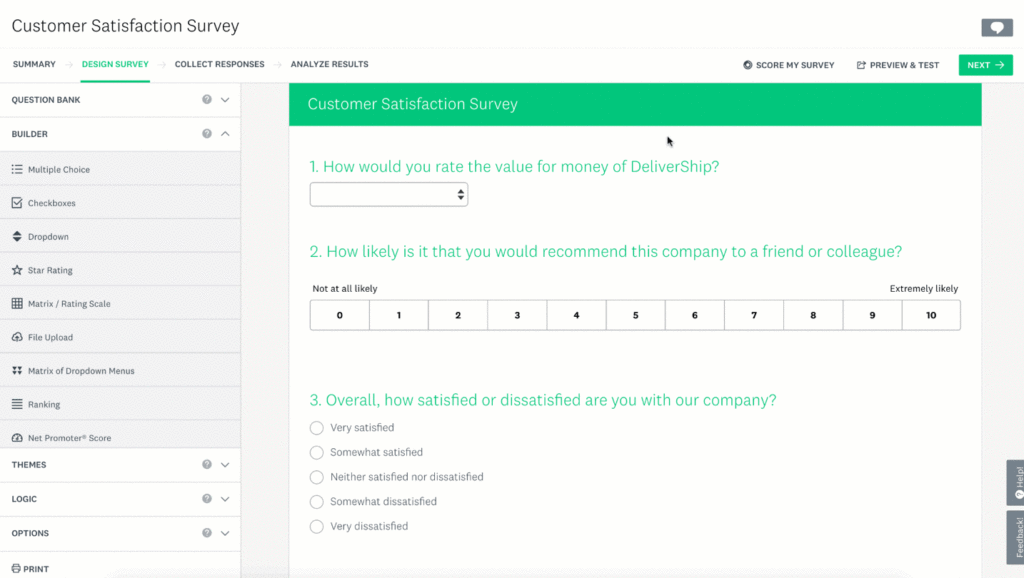This screenshot has width=1024, height=578.
Task: Click help icon next to Question Bank
Action: pos(207,100)
